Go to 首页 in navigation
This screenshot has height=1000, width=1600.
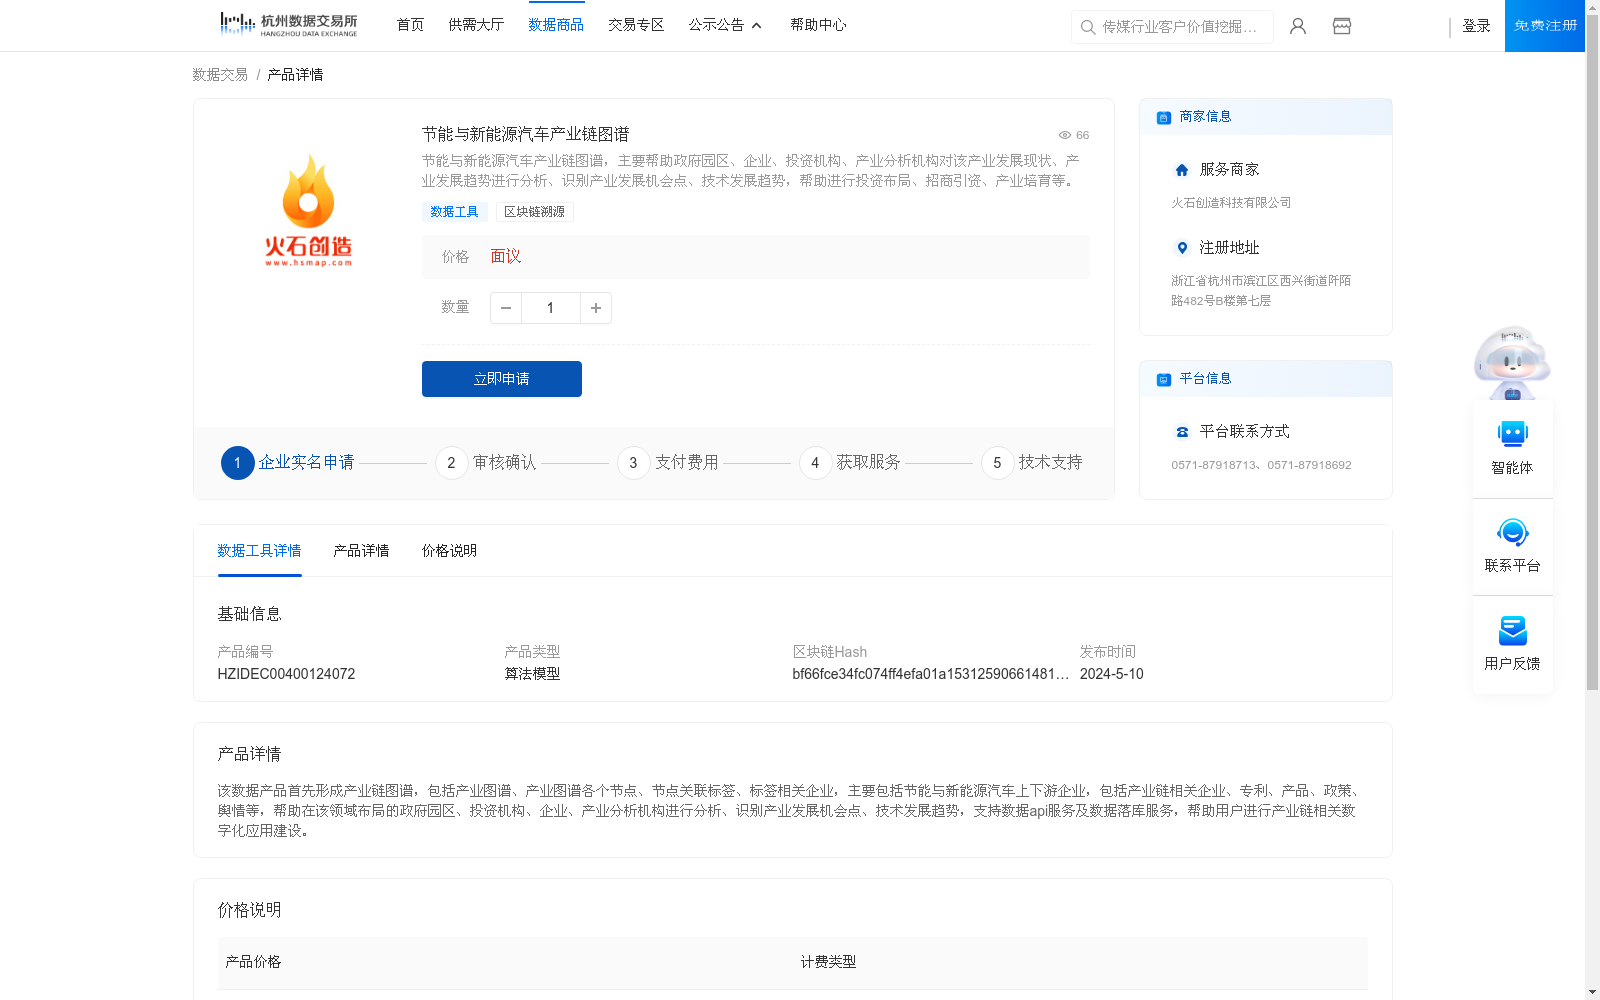coord(410,25)
